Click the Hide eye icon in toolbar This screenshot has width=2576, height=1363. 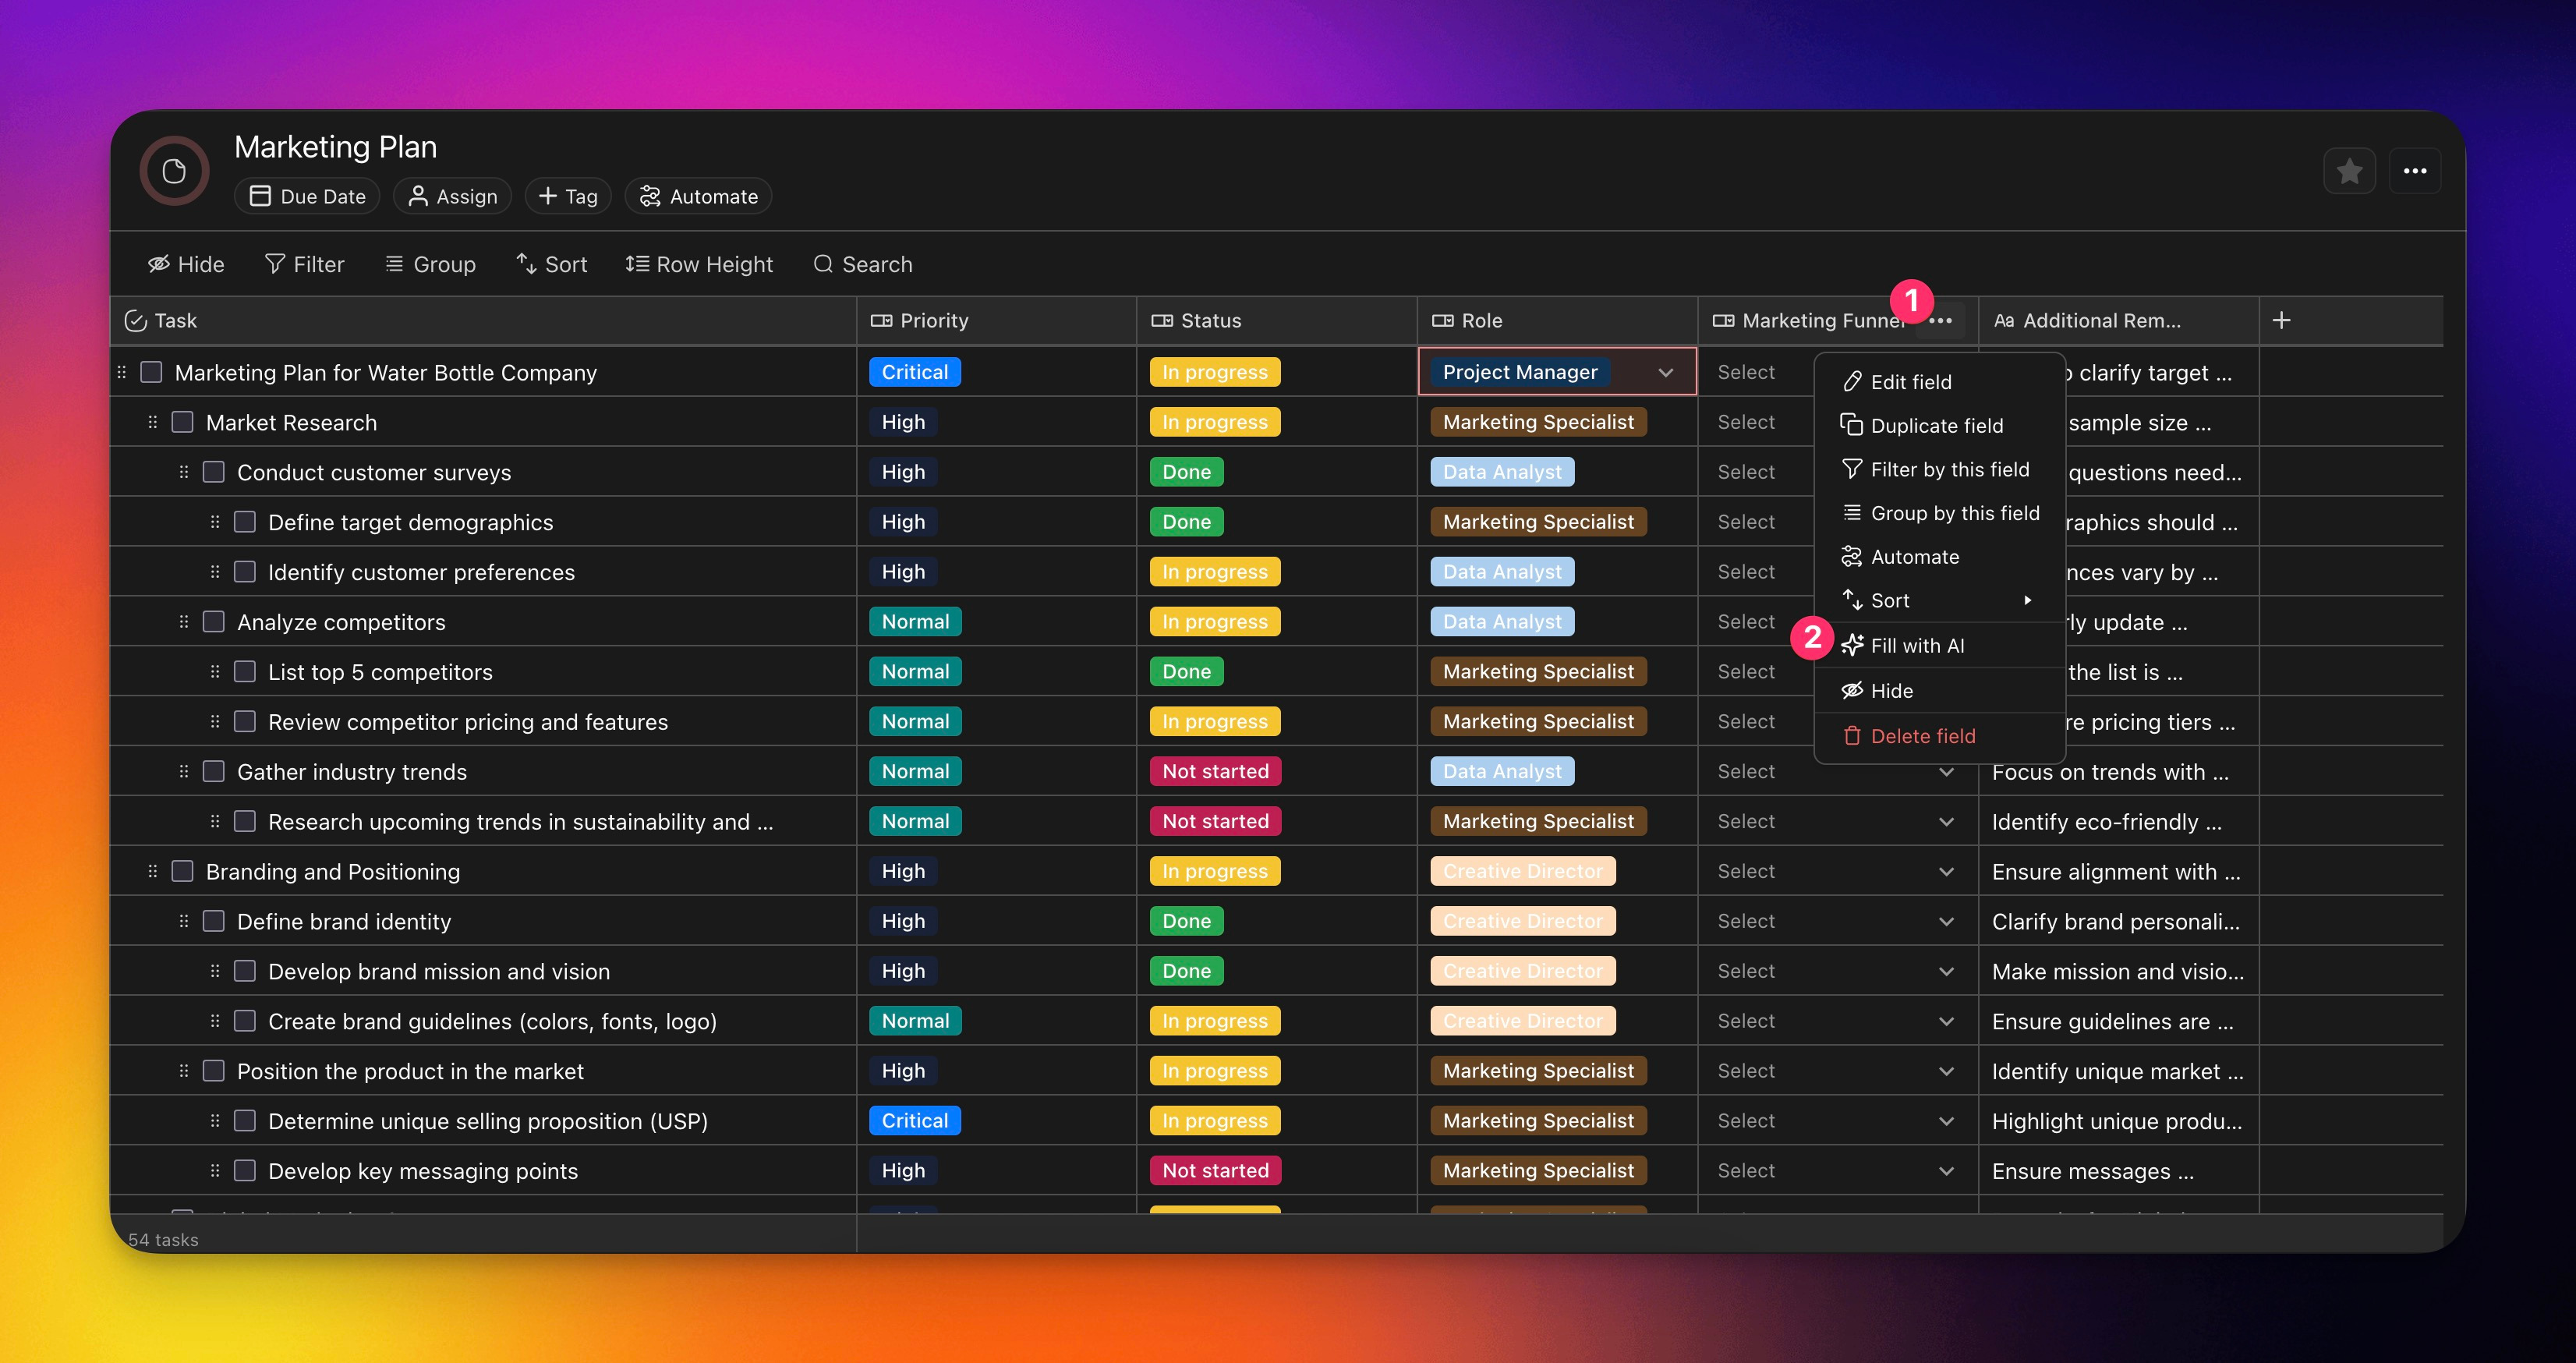click(x=159, y=264)
